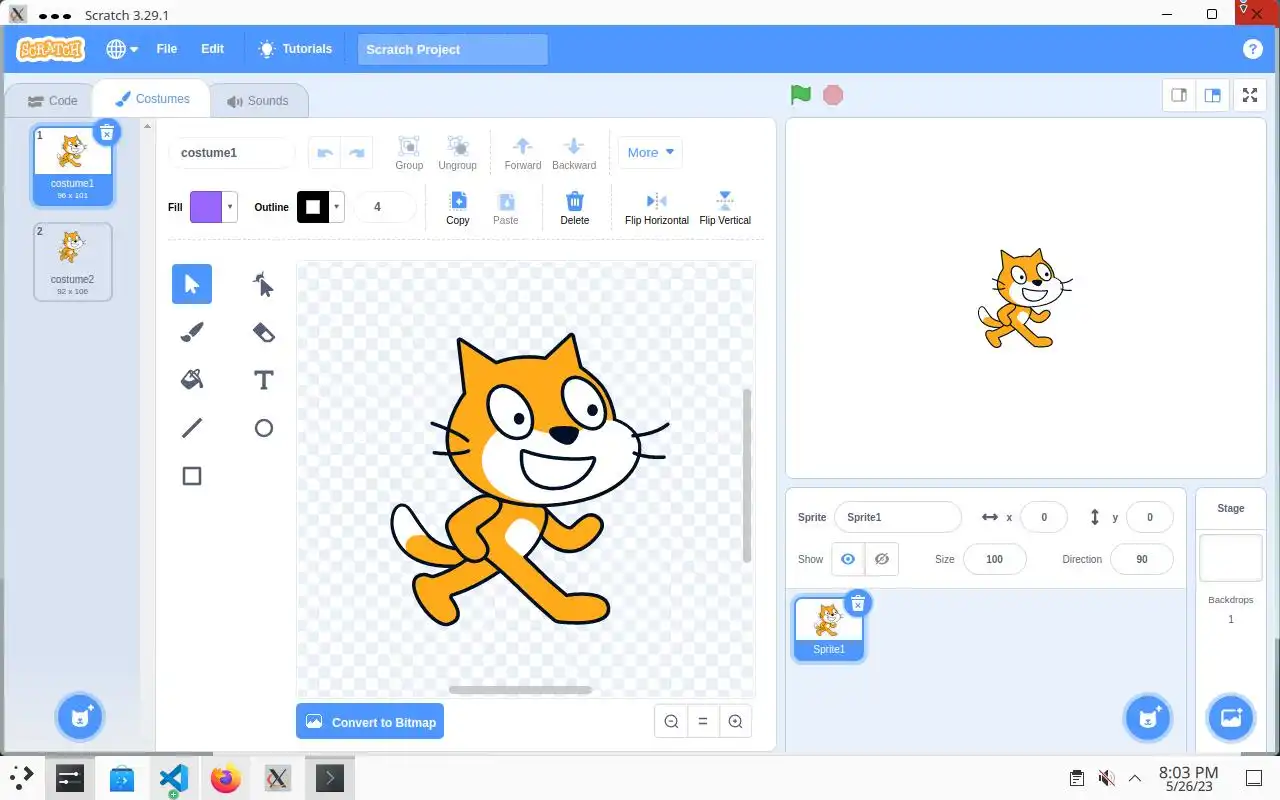The width and height of the screenshot is (1280, 800).
Task: Delete costume1 with trash icon
Action: coord(107,132)
